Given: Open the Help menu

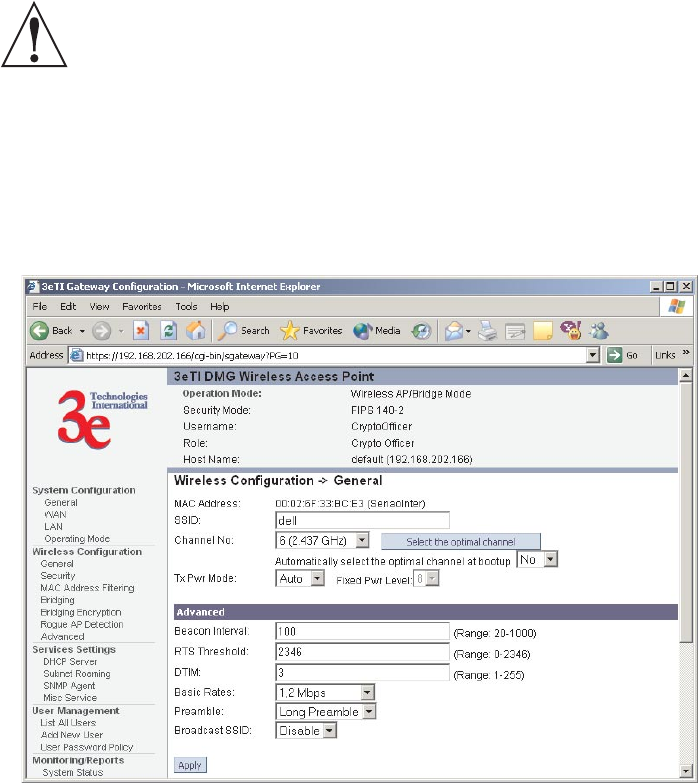Looking at the screenshot, I should (x=220, y=307).
